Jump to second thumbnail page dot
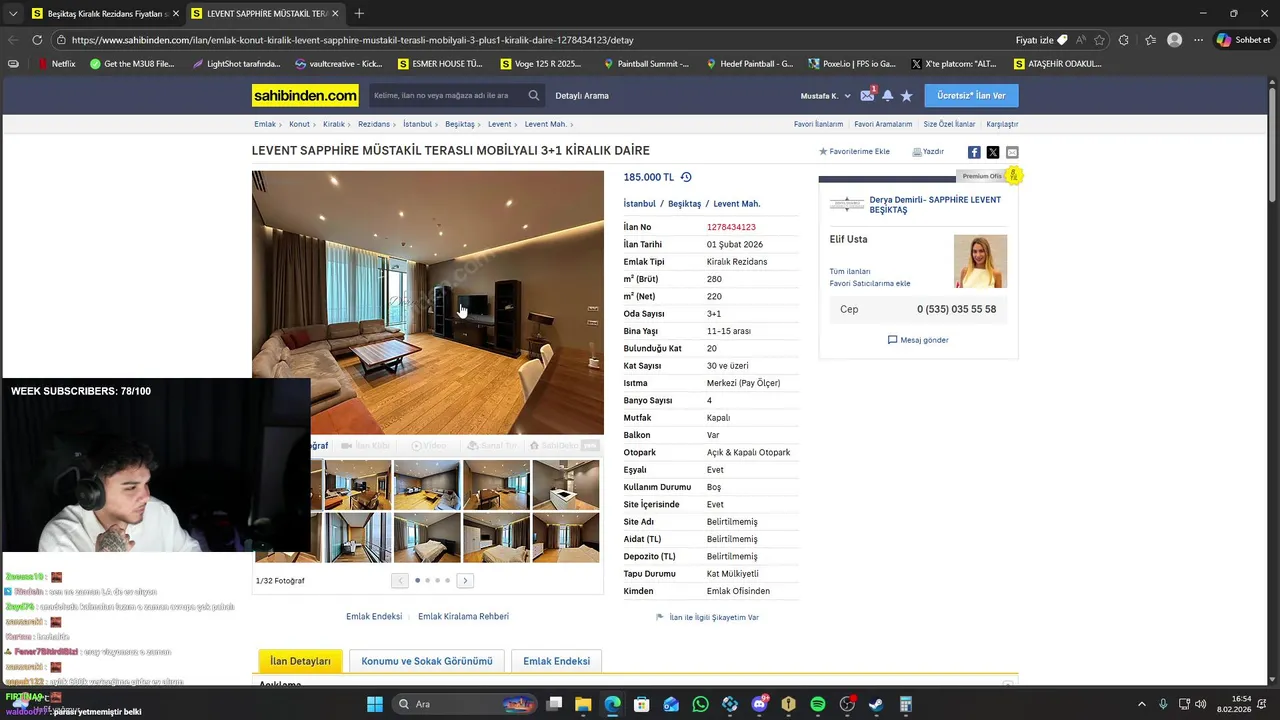 [427, 580]
